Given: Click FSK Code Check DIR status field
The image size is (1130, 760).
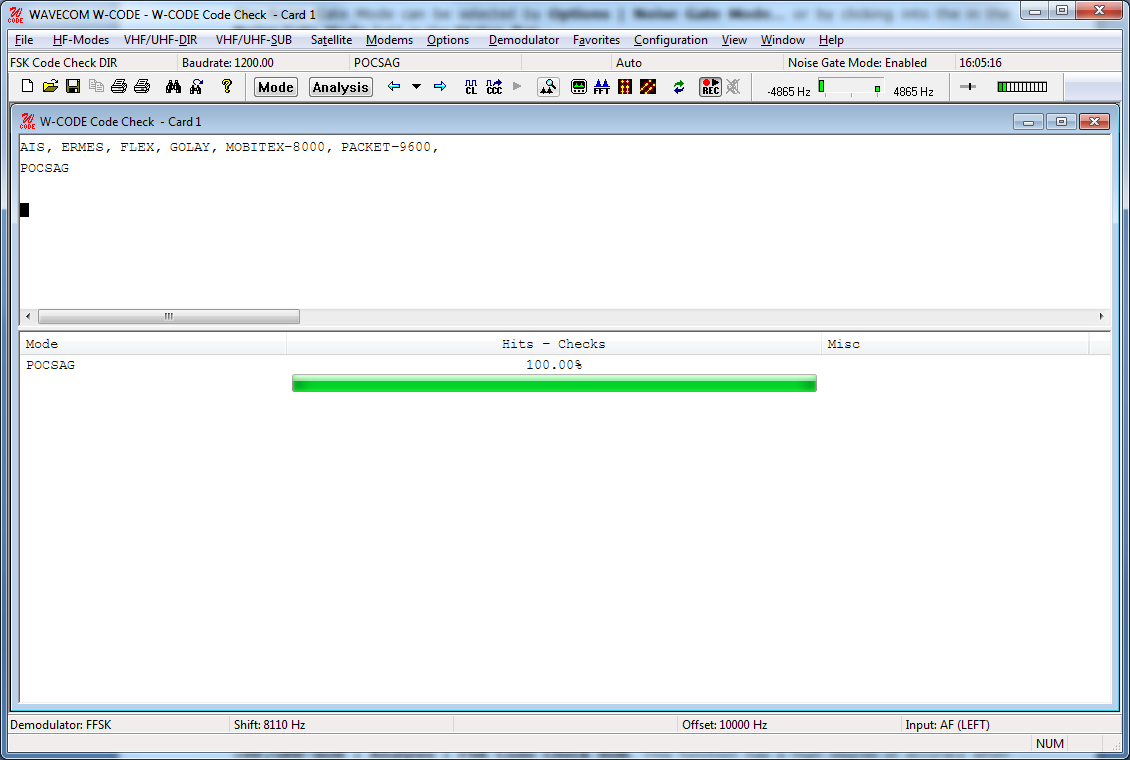Looking at the screenshot, I should point(92,63).
